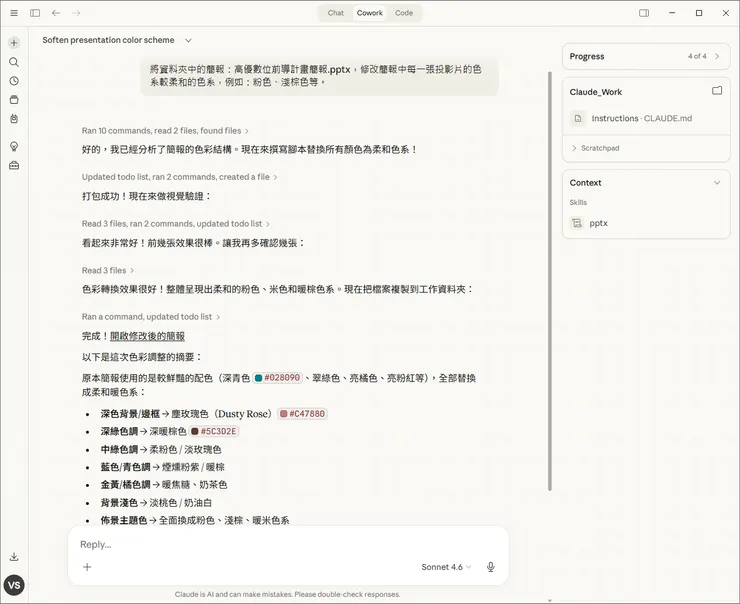Expand 'Read 3 files, ran 2 commands' step

point(176,224)
